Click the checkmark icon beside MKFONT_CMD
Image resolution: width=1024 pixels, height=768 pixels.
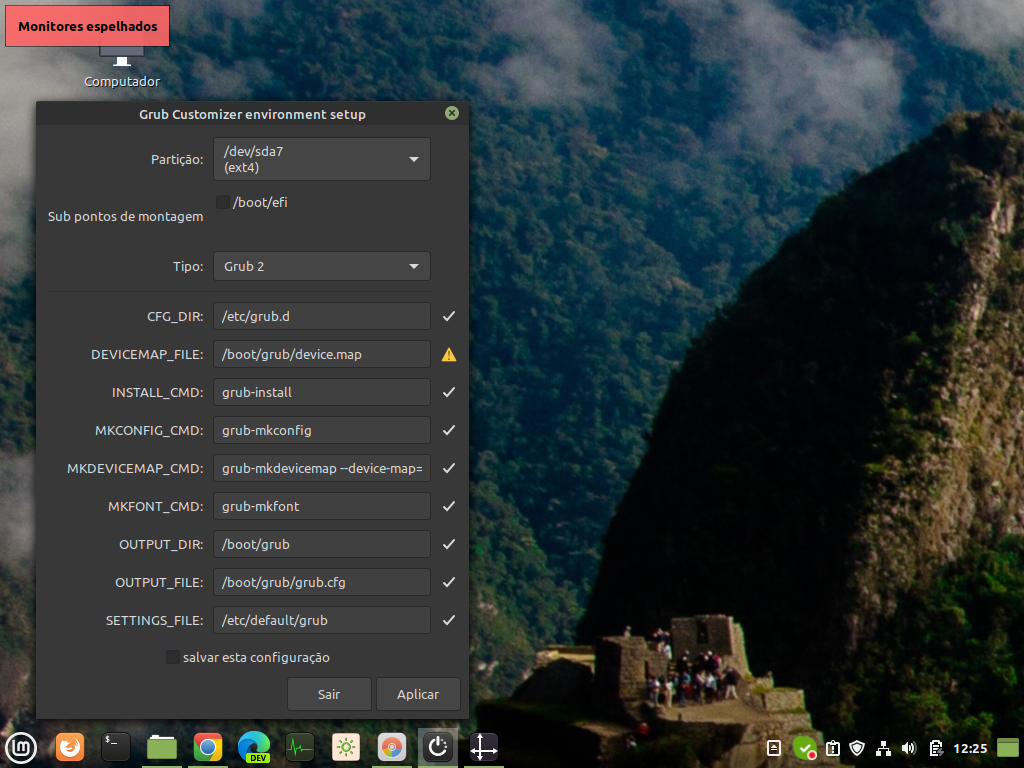[x=449, y=506]
